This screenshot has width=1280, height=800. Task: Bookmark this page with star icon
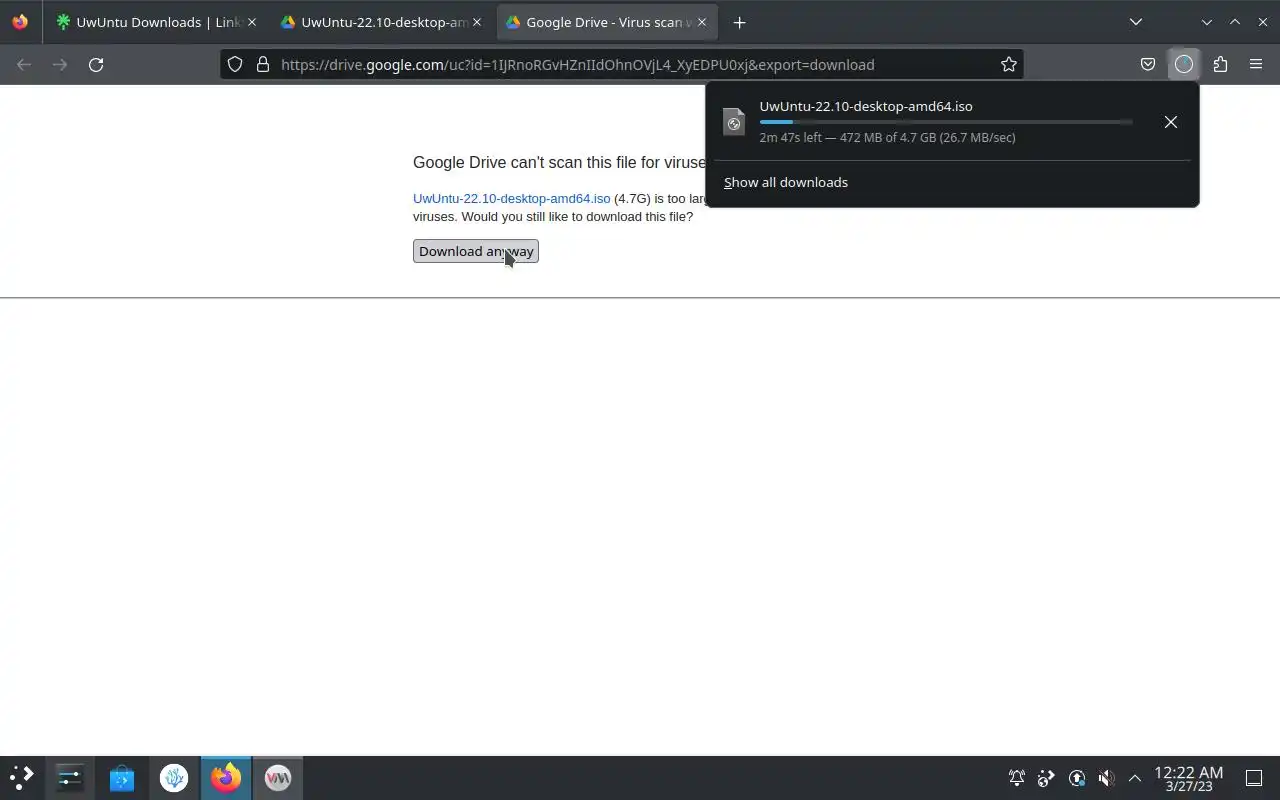click(1008, 64)
